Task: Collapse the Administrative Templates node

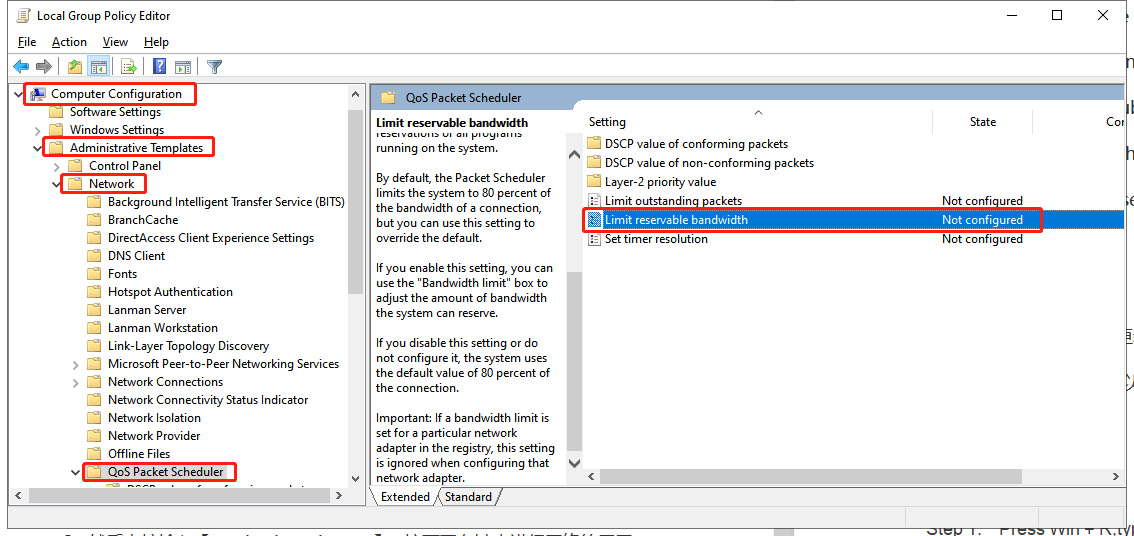Action: tap(38, 148)
